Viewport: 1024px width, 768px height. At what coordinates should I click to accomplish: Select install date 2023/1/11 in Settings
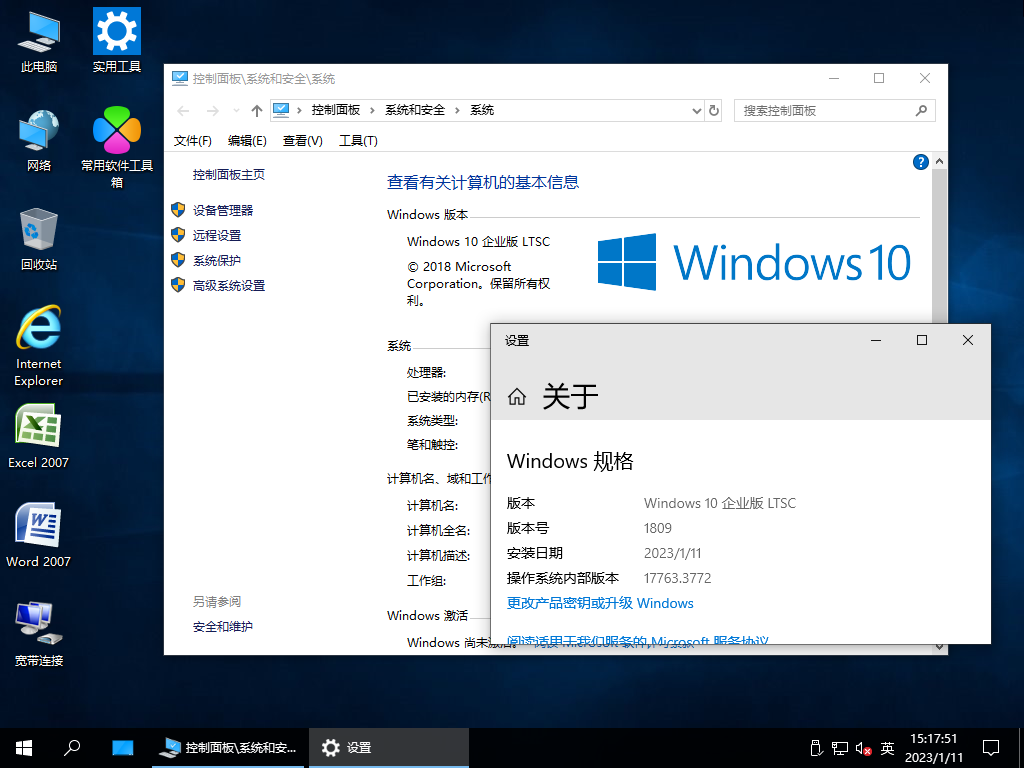coord(672,553)
